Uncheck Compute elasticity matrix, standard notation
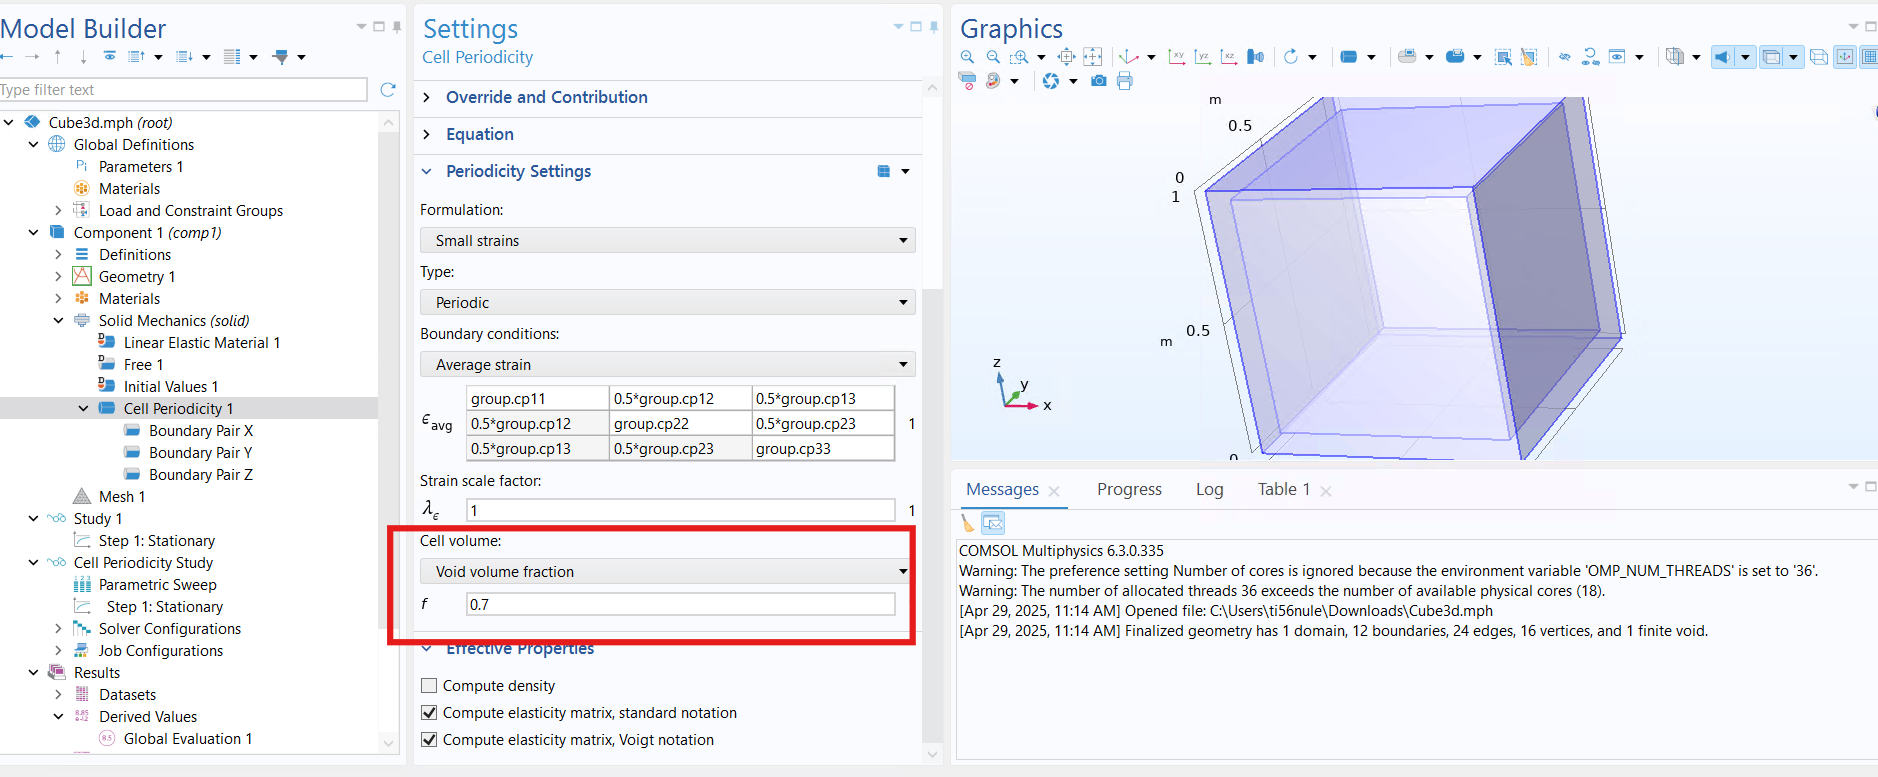1878x777 pixels. pos(430,713)
